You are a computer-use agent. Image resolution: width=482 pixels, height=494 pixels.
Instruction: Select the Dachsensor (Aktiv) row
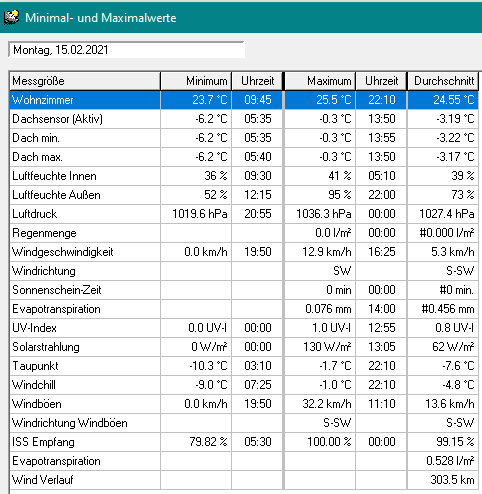244,119
